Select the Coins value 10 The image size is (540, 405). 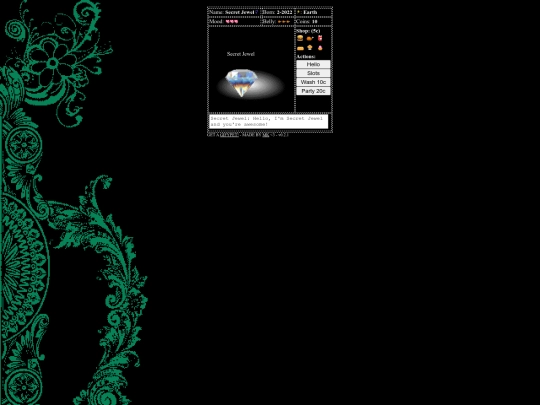[314, 21]
